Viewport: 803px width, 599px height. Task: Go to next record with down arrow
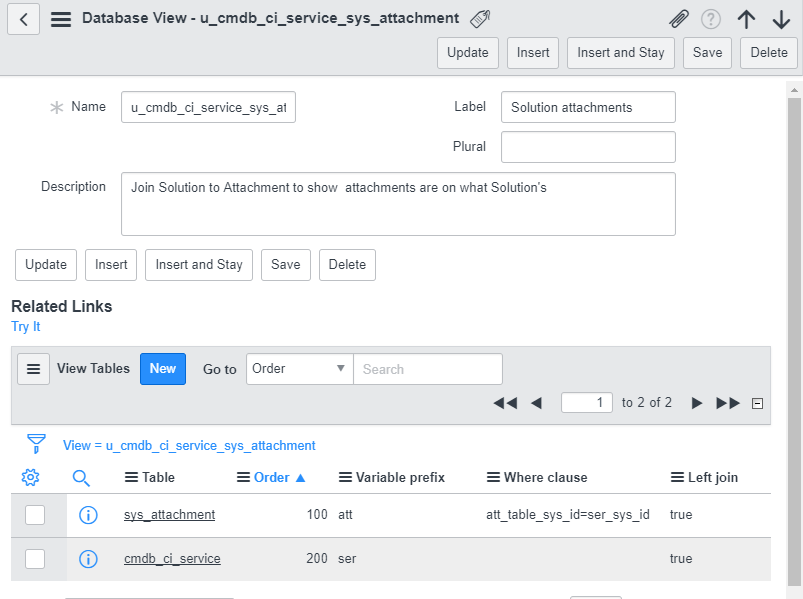781,19
